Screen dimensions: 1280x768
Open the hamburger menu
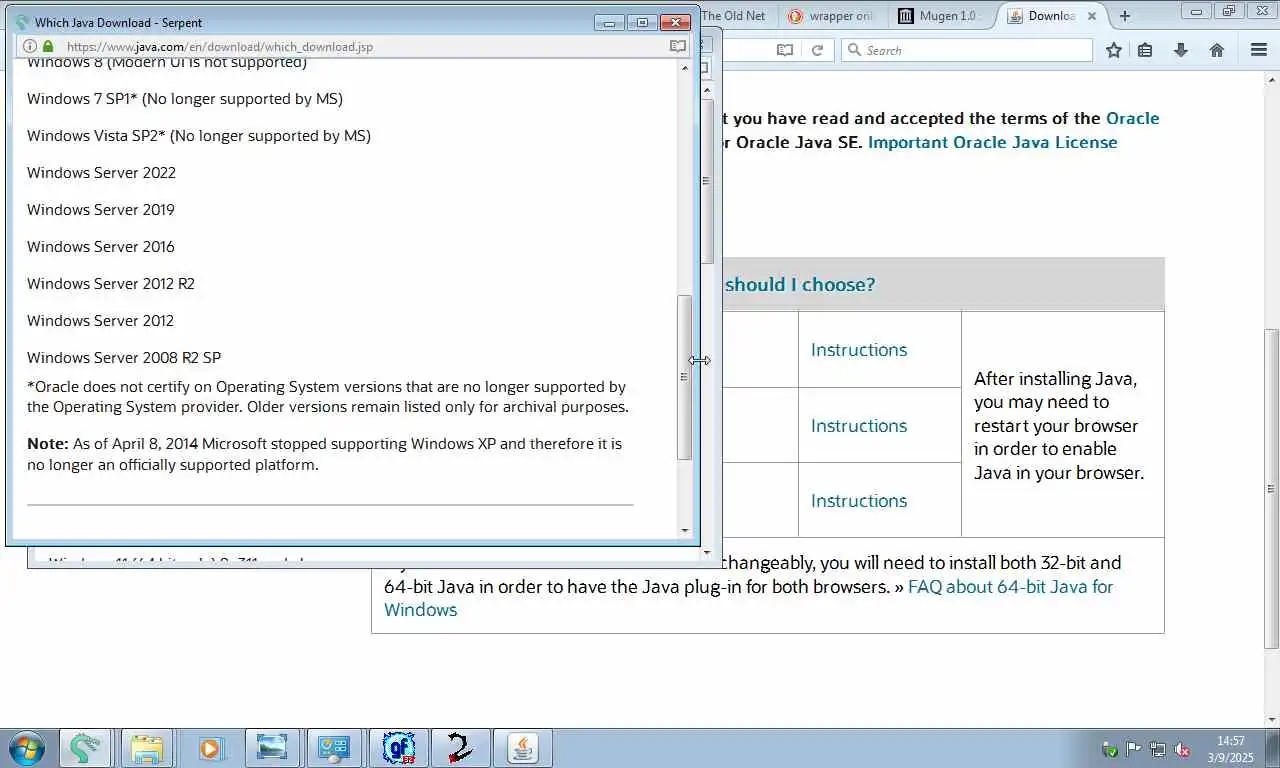coord(1259,50)
